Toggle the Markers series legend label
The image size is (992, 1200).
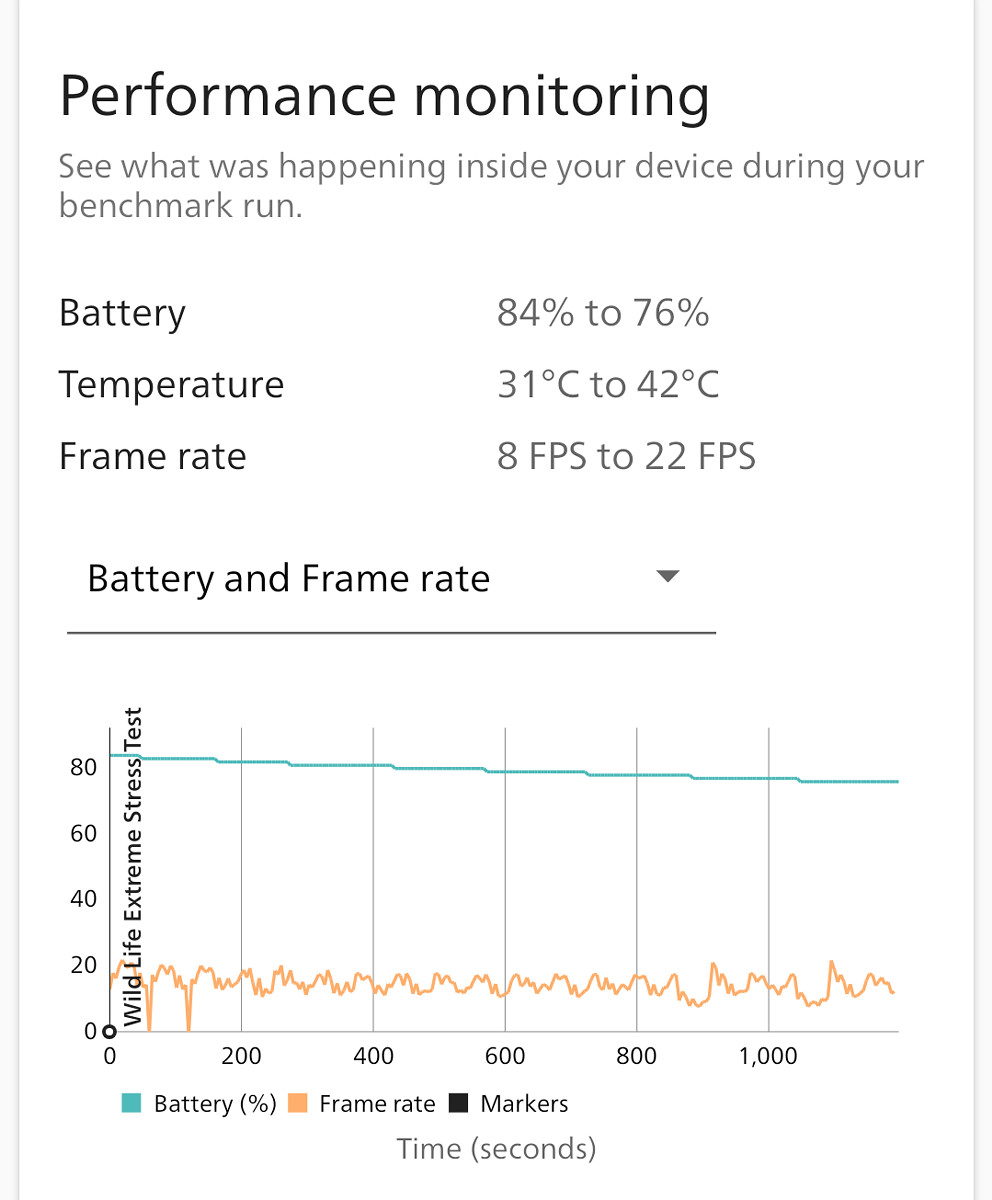coord(524,1104)
